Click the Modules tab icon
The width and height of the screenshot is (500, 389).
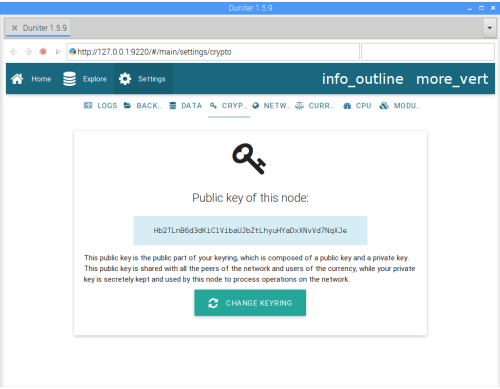coord(384,106)
